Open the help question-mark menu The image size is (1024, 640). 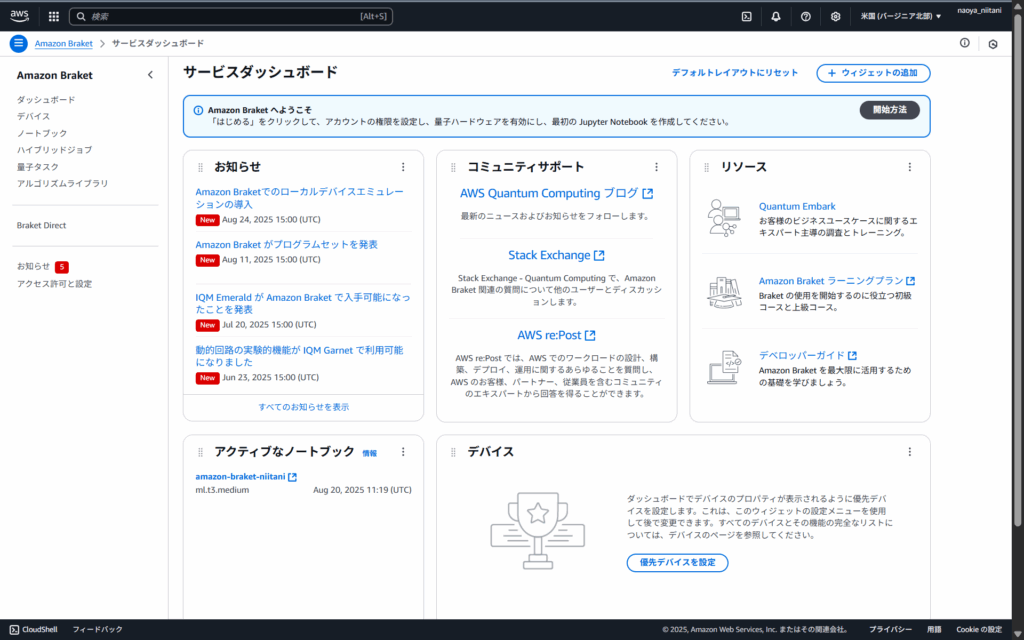[806, 16]
